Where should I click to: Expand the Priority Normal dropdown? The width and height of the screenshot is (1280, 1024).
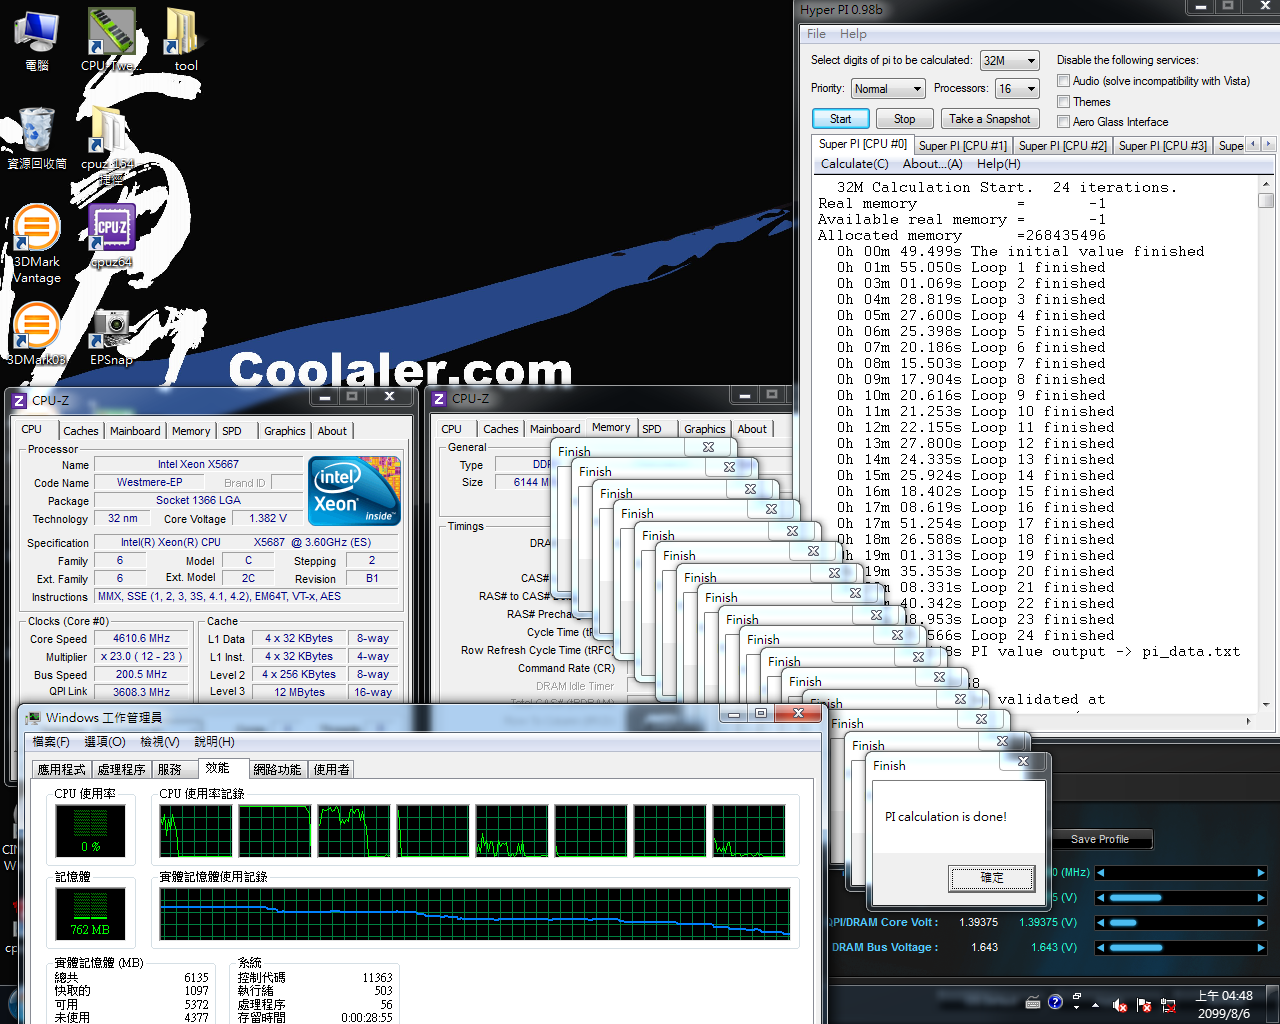click(888, 89)
